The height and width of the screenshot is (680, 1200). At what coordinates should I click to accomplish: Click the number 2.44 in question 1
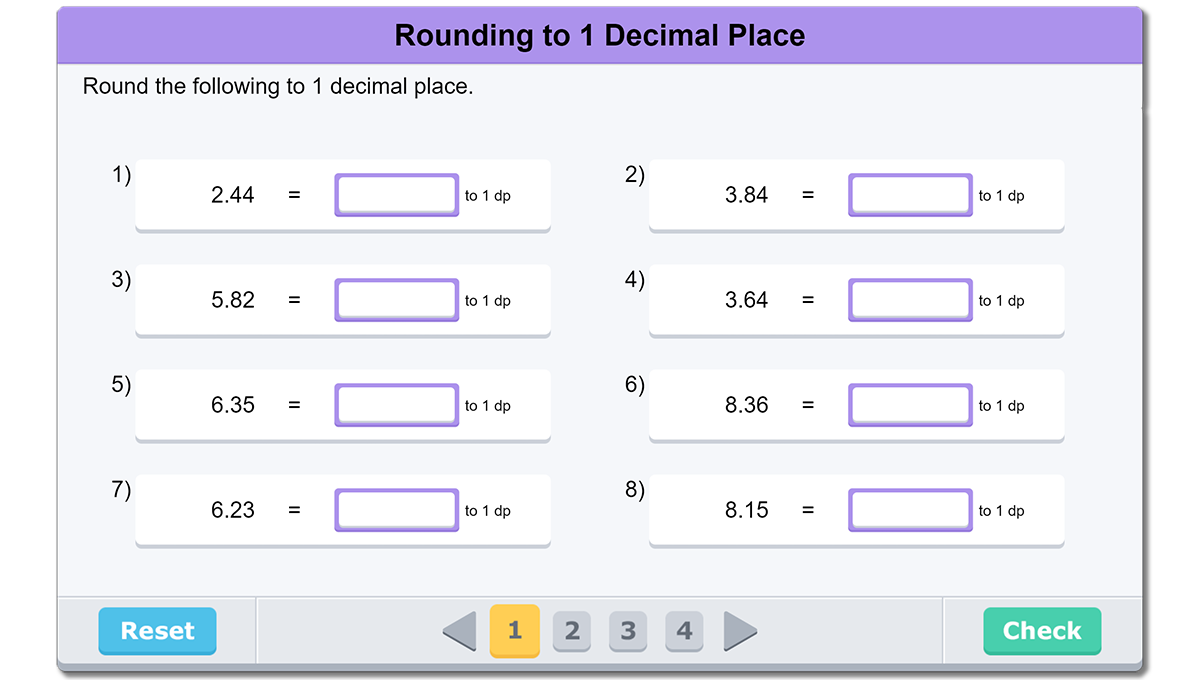[233, 196]
